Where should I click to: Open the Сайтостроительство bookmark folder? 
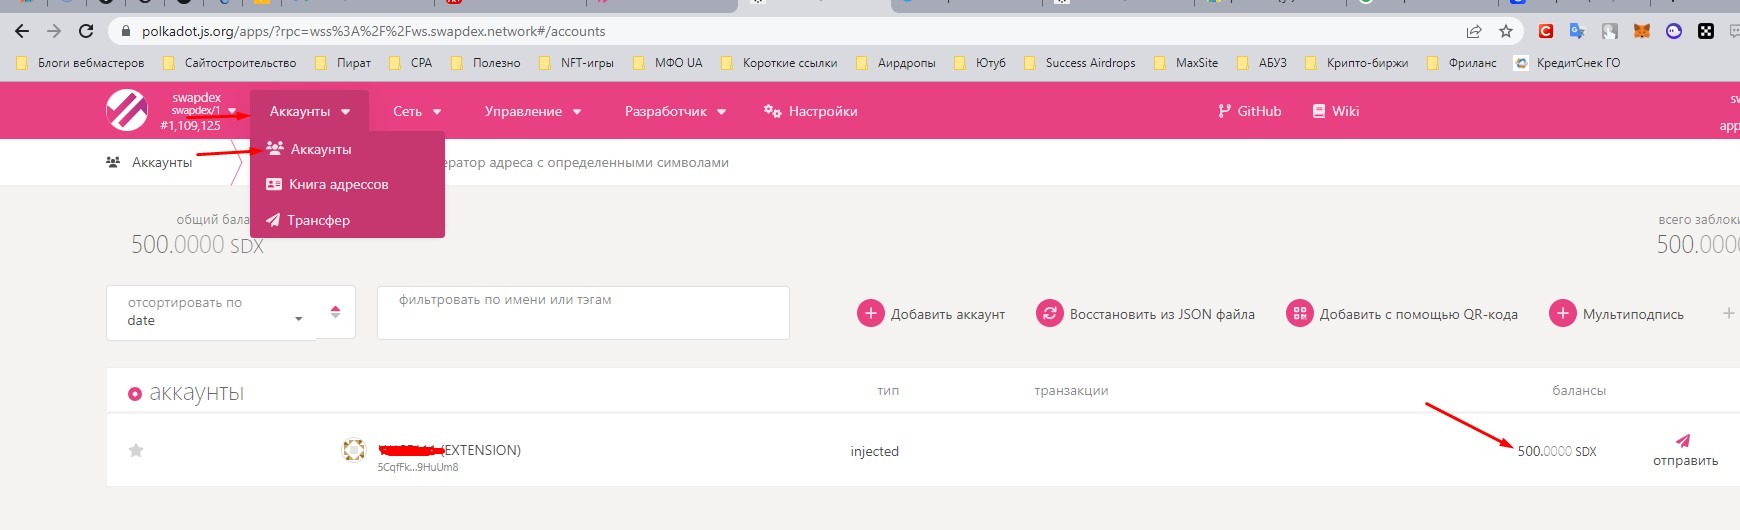(x=229, y=63)
